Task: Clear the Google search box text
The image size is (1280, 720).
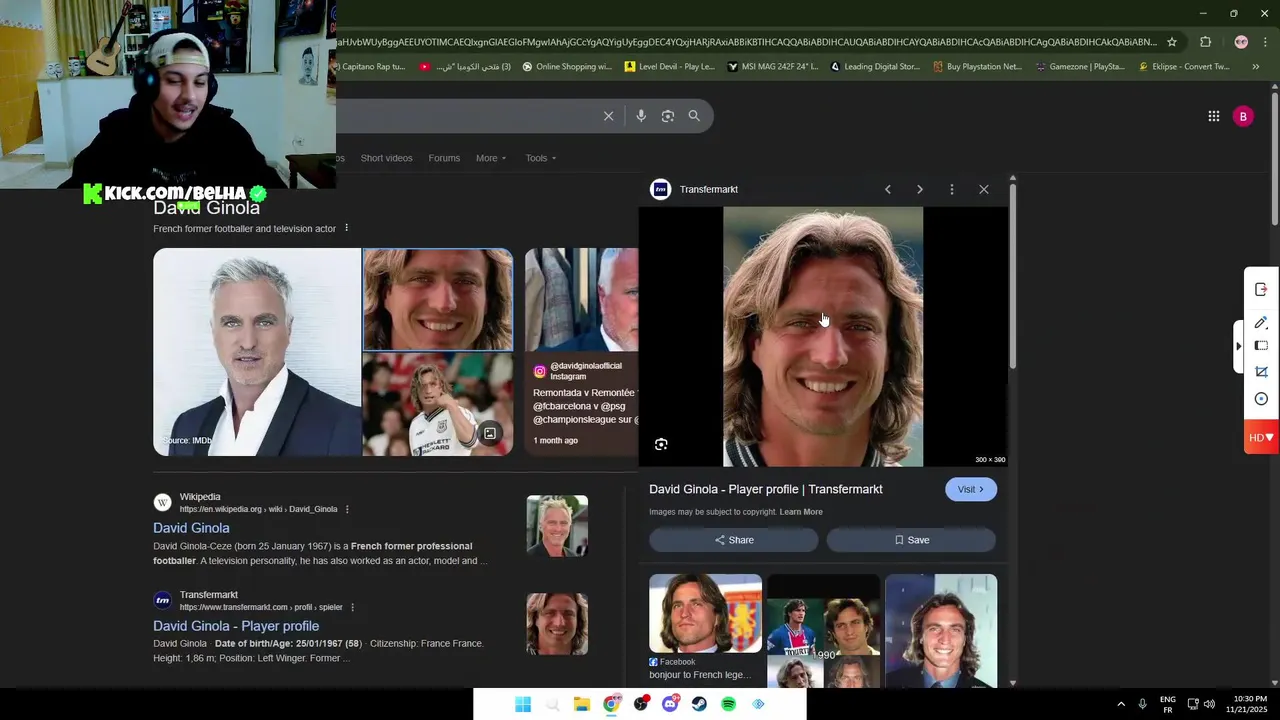Action: (x=608, y=116)
